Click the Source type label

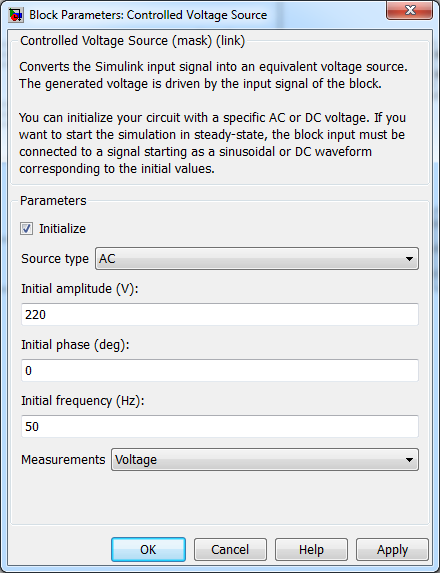click(x=55, y=259)
